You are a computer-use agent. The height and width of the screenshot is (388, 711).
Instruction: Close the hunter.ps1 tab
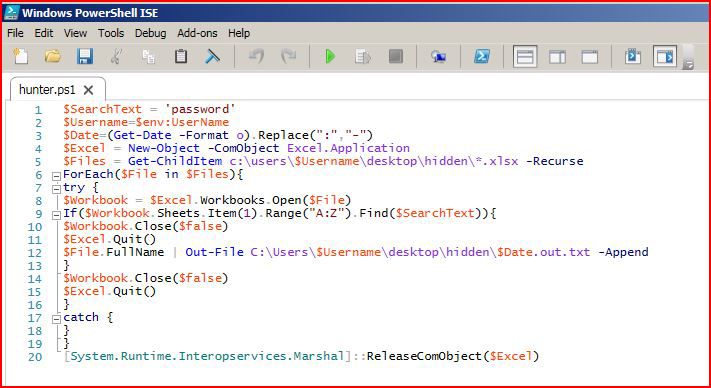click(88, 90)
